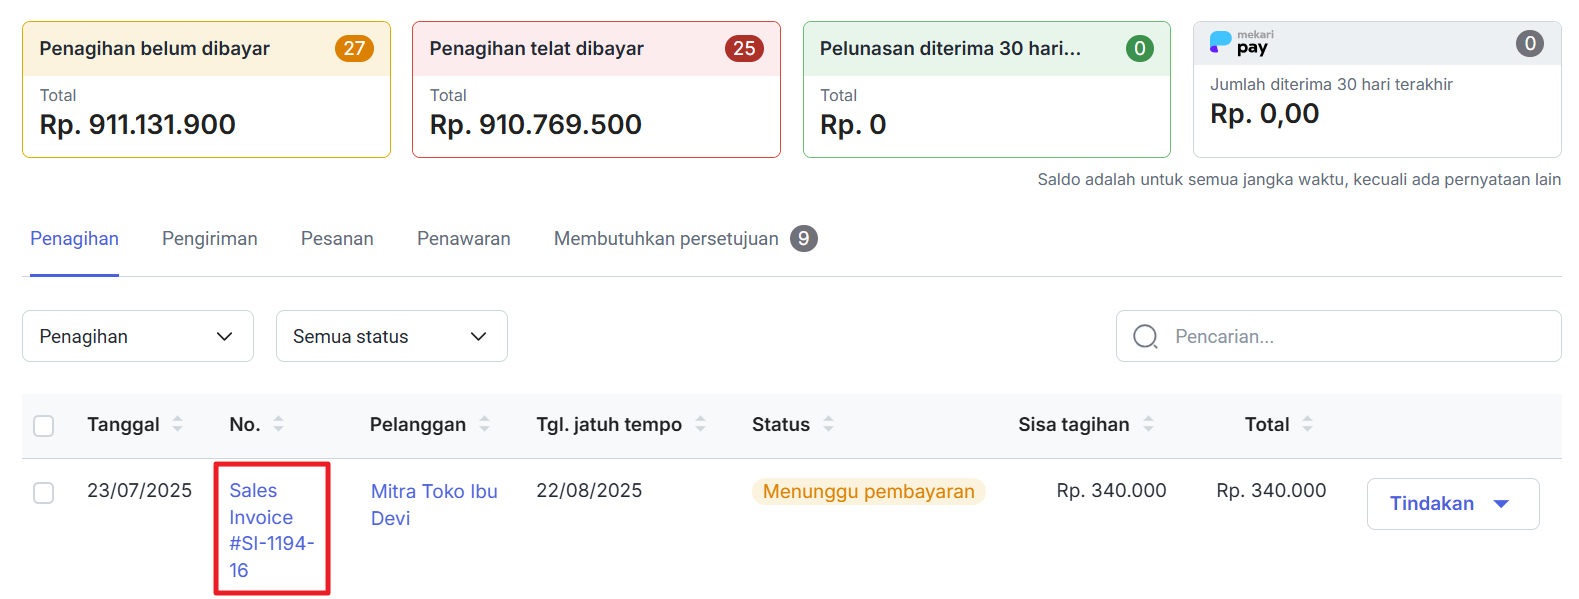
Task: Toggle the select-all header checkbox
Action: click(44, 426)
